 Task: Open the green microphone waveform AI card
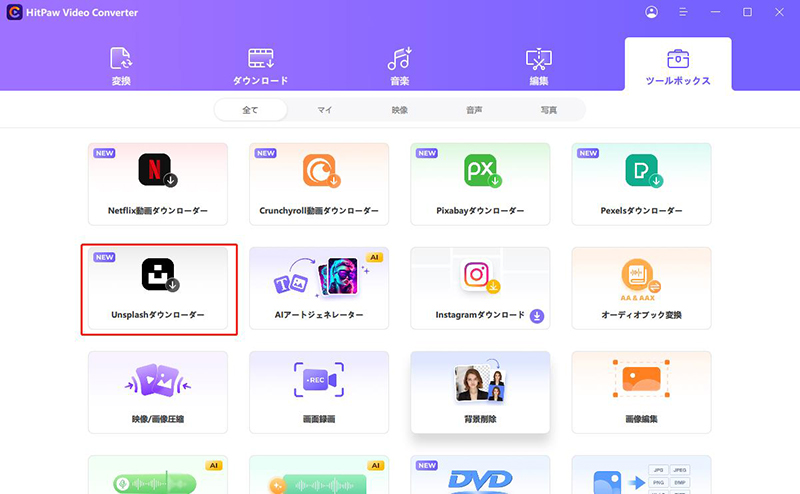[x=158, y=475]
